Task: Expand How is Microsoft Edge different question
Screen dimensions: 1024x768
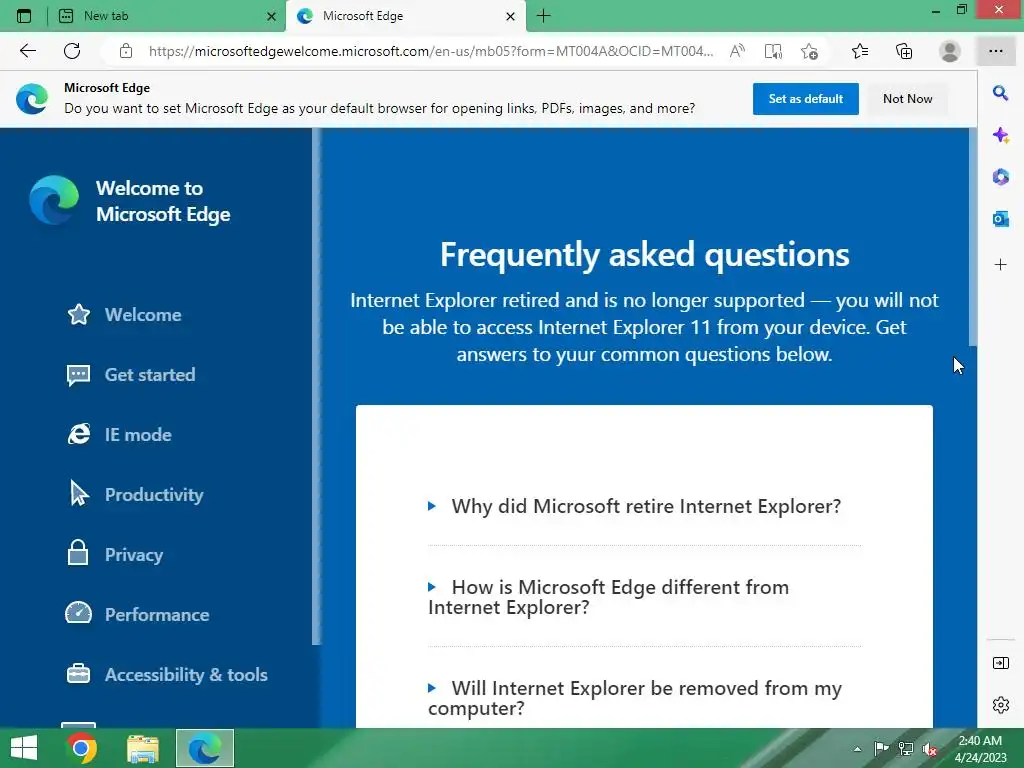Action: pos(609,597)
